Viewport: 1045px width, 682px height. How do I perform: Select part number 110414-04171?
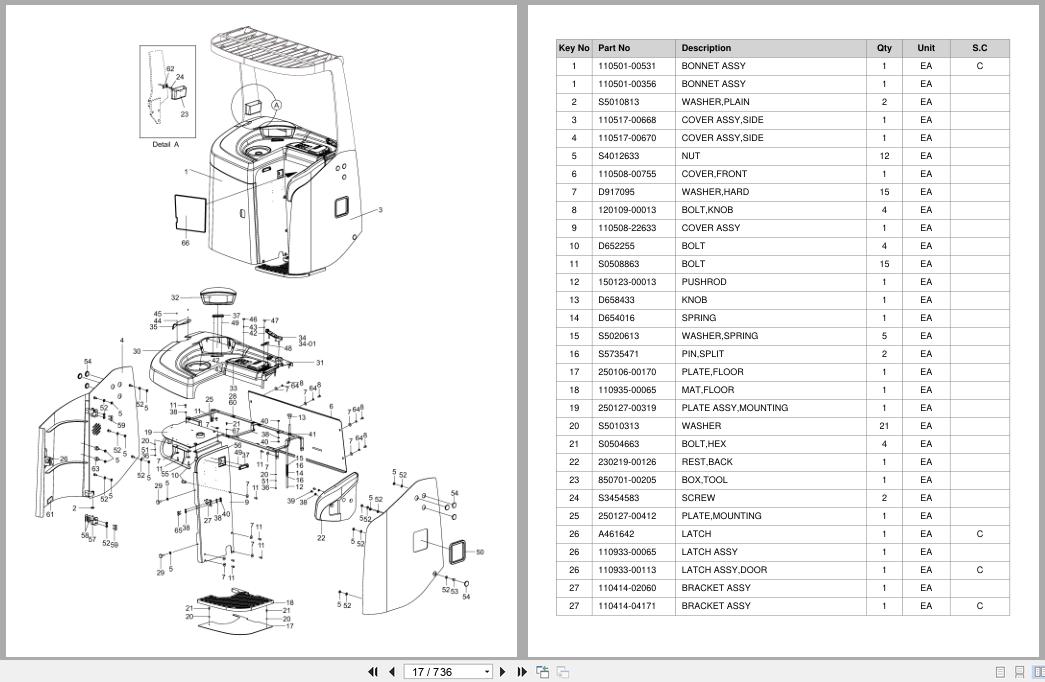pos(626,606)
